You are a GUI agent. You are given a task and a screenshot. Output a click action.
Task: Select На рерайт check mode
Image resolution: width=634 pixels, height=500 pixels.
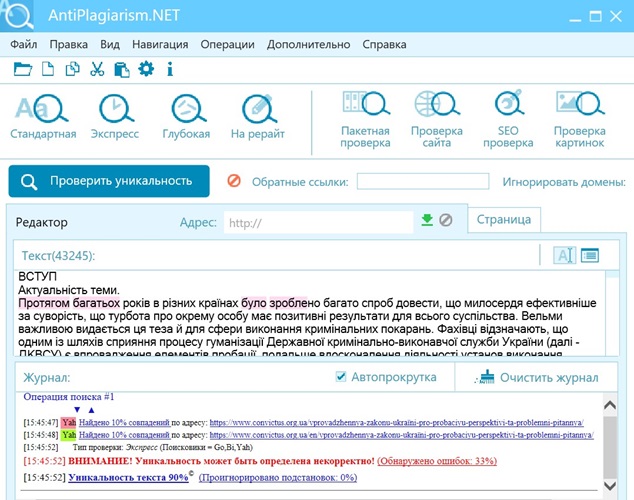pos(258,117)
